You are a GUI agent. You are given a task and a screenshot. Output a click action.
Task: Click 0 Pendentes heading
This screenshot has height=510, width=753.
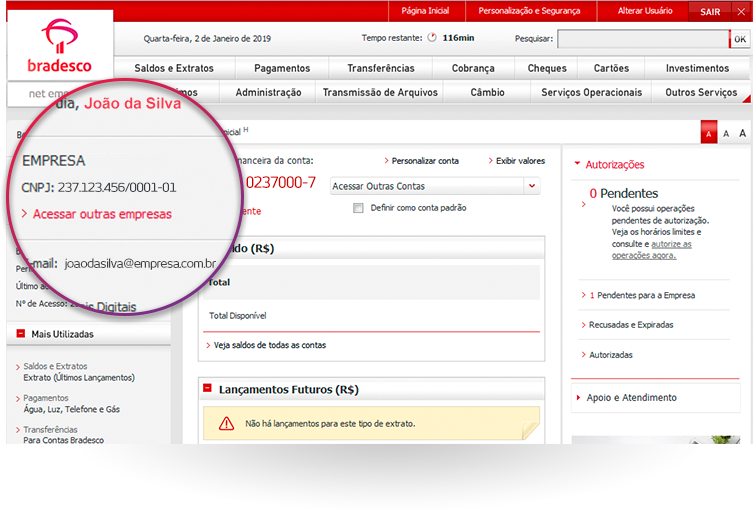624,194
